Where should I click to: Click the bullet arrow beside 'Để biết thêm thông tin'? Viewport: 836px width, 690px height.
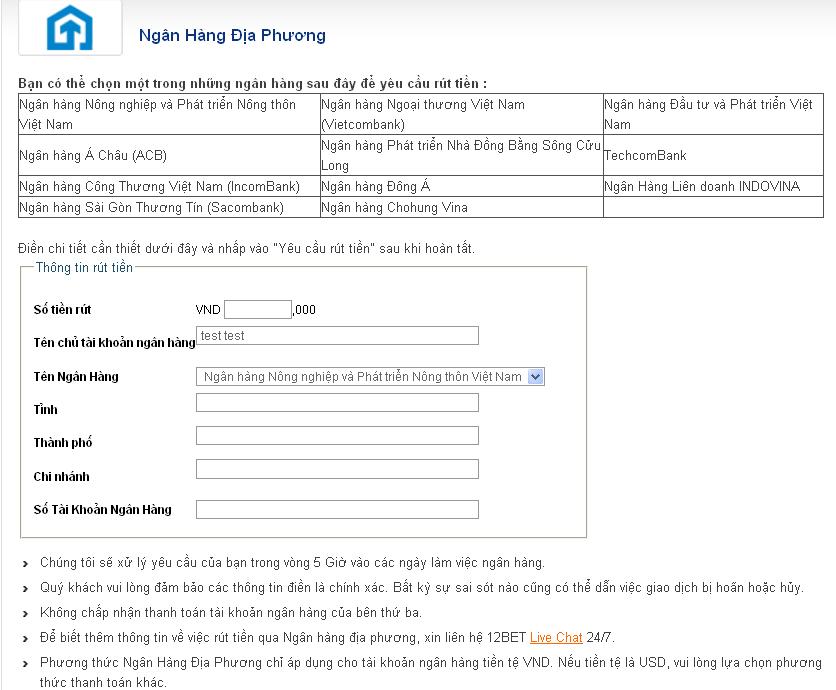click(x=26, y=638)
